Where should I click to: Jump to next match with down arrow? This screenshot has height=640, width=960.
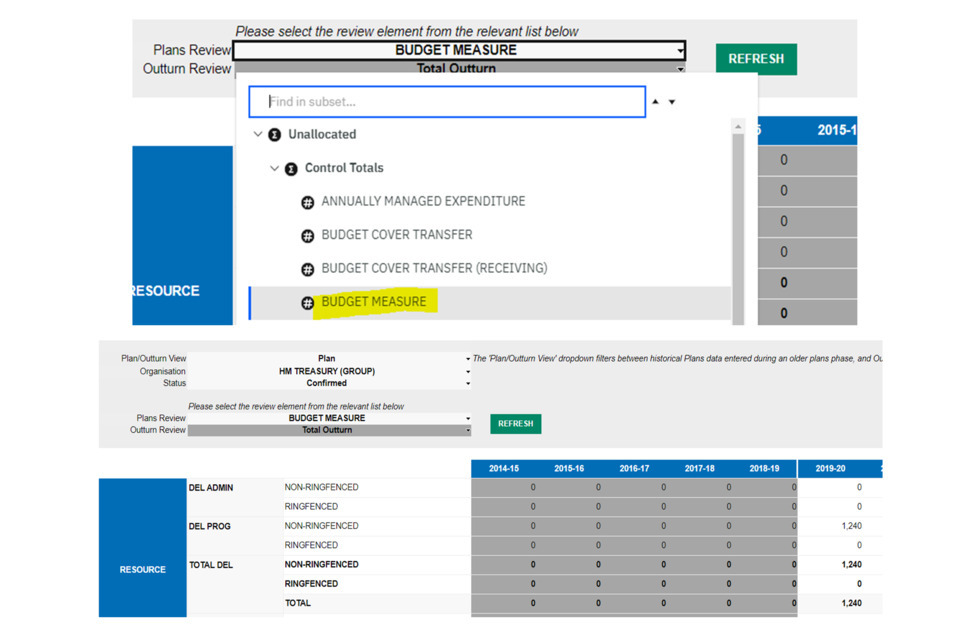(x=672, y=102)
